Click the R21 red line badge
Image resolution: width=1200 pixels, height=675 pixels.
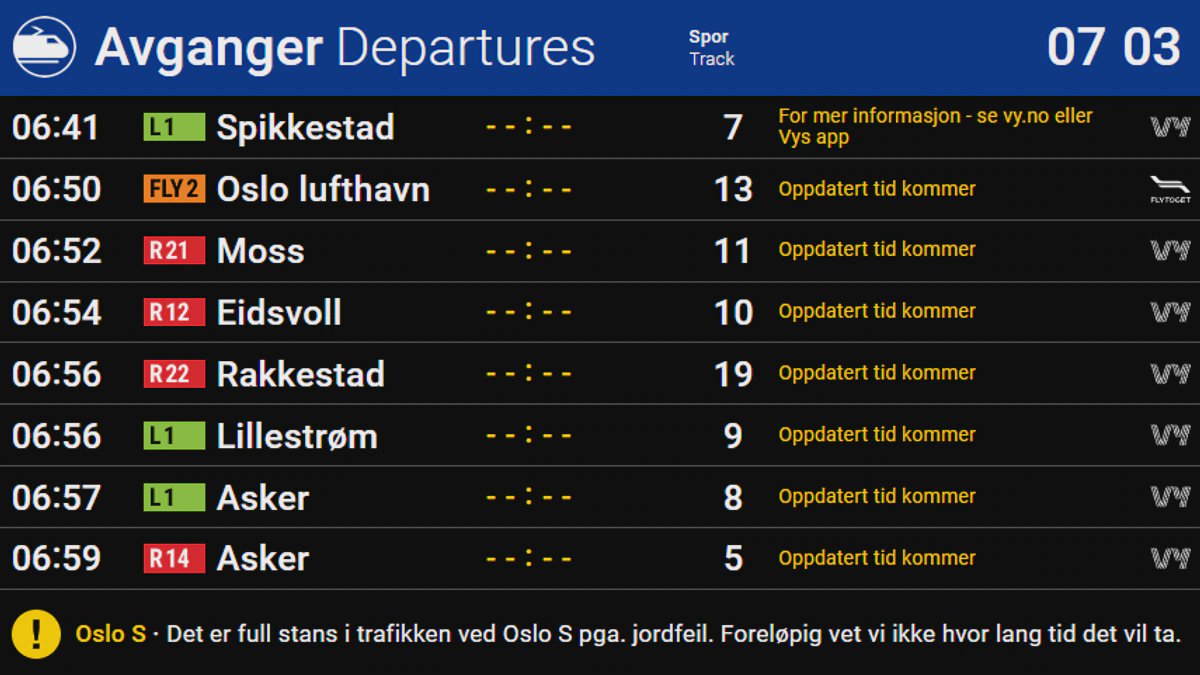pyautogui.click(x=174, y=250)
